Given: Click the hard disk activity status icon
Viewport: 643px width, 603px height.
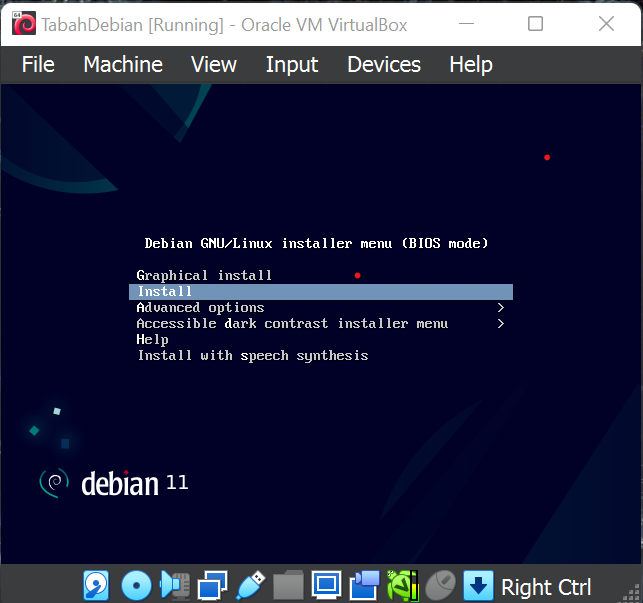Looking at the screenshot, I should (x=96, y=585).
